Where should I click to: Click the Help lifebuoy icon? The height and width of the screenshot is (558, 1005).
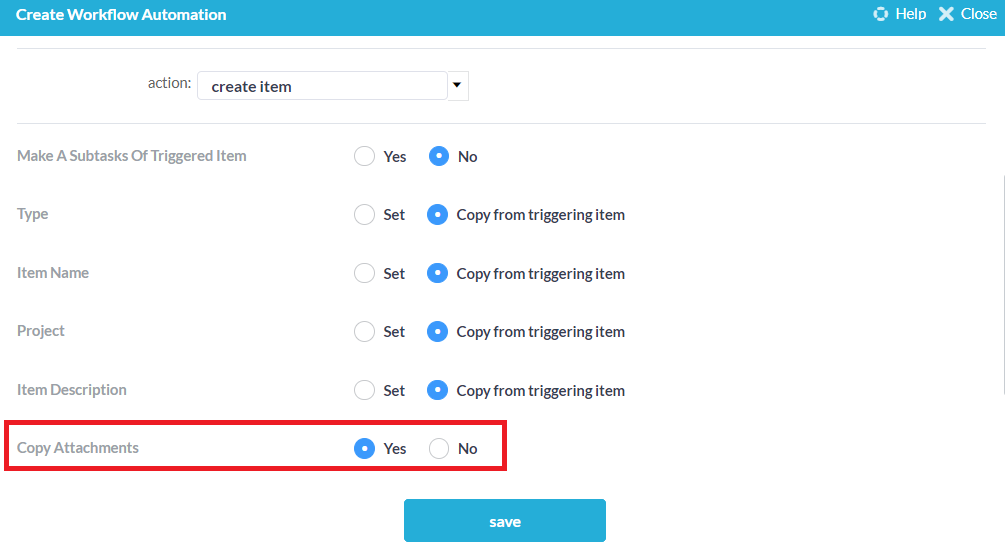(x=881, y=14)
